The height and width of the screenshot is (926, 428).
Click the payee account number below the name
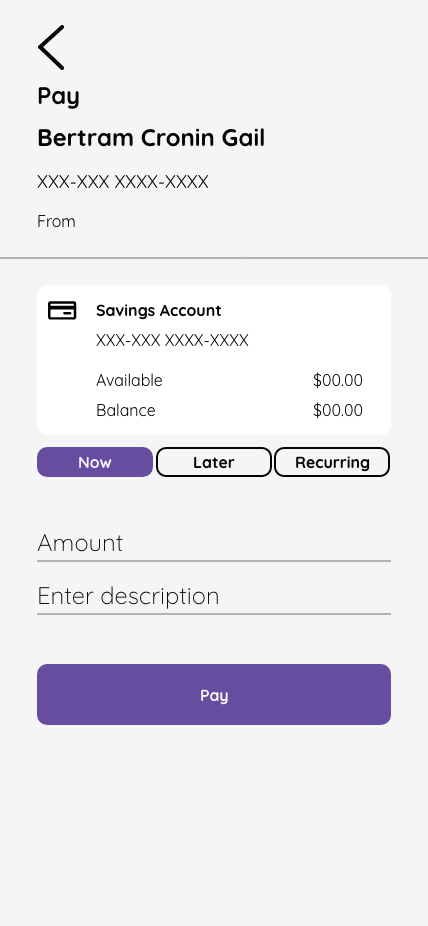123,182
